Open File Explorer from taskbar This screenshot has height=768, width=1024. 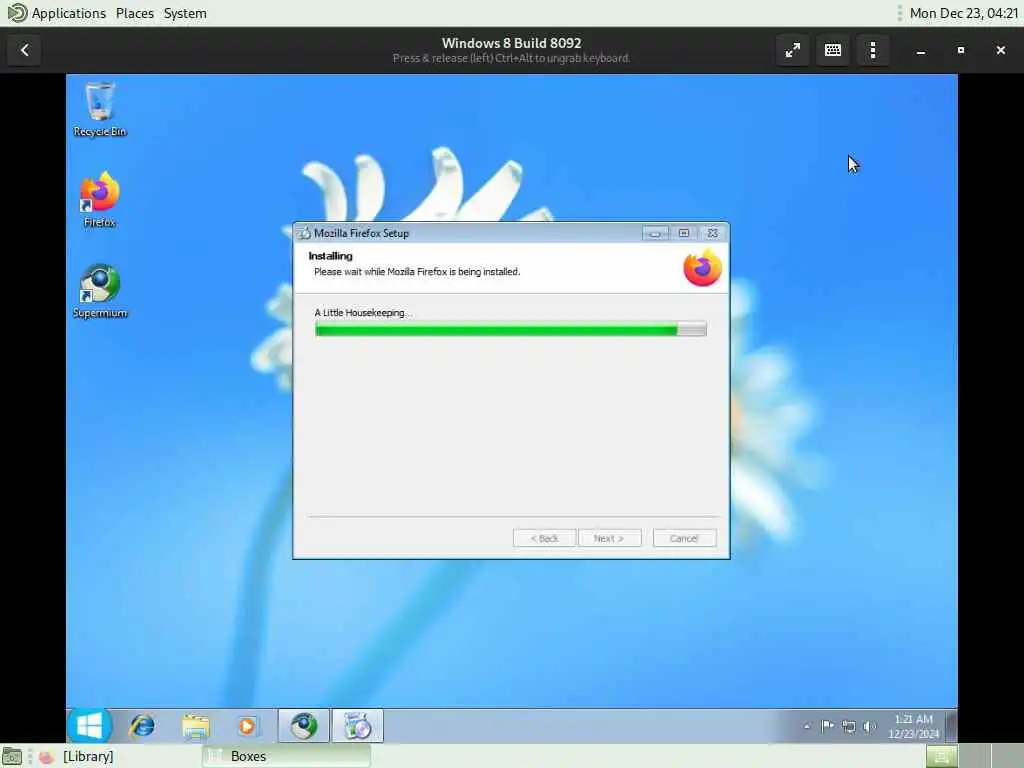pos(195,726)
